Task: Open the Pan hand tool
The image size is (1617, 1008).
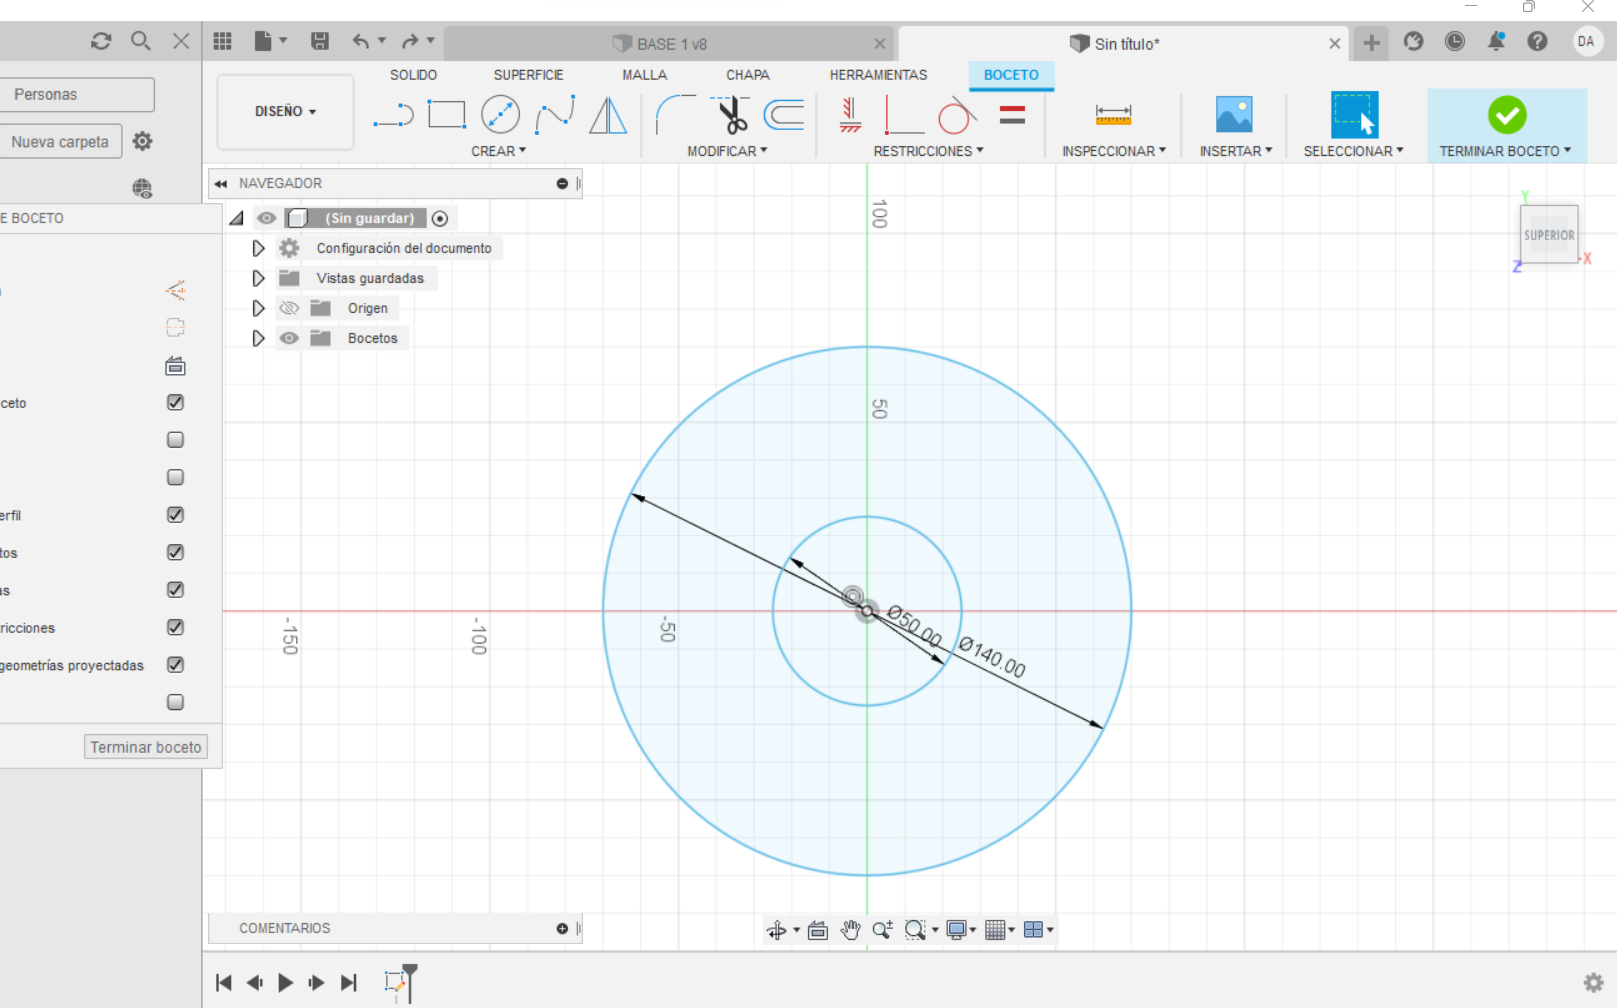Action: [850, 930]
